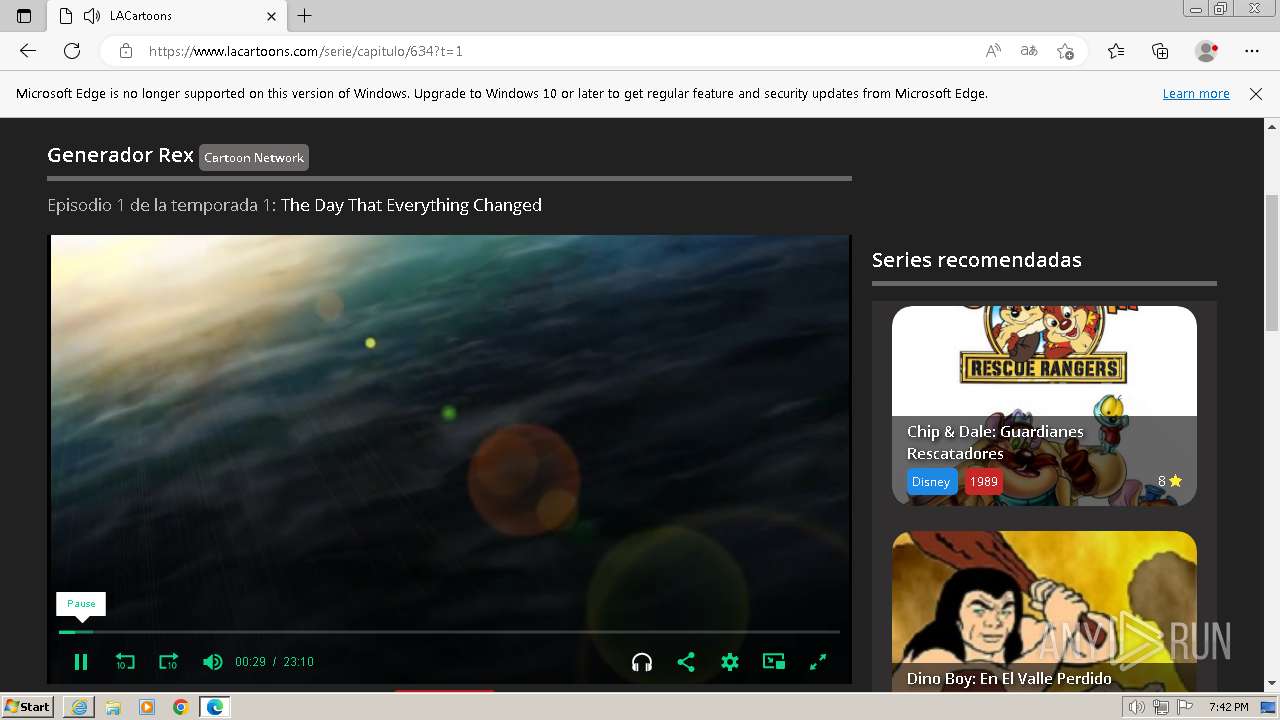Toggle picture-in-picture mode in player

[774, 662]
